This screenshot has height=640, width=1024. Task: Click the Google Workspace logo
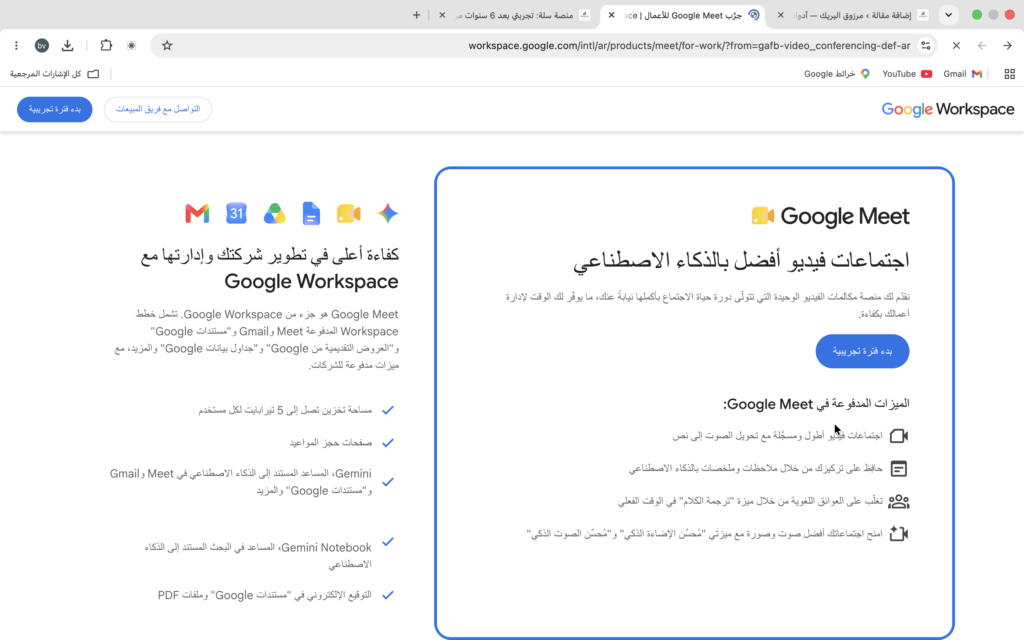[948, 109]
